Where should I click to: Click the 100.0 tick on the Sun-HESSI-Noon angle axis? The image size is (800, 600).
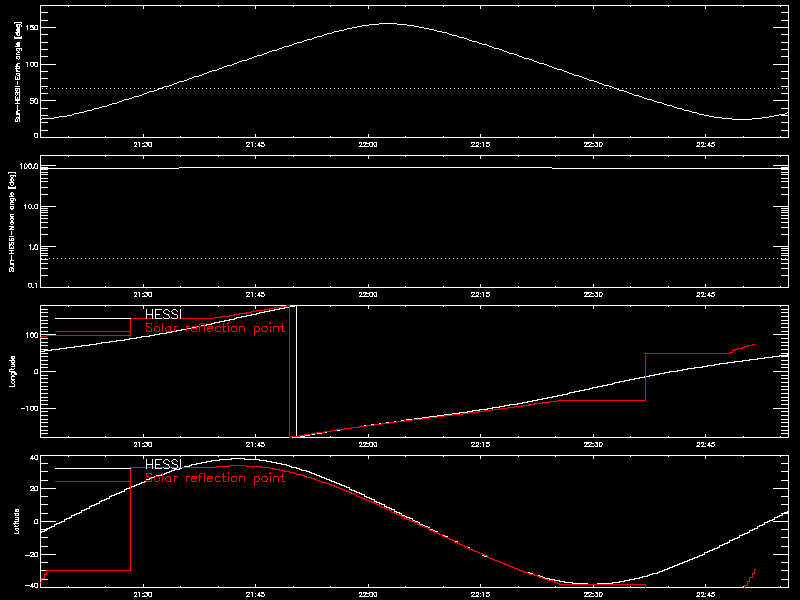click(29, 166)
